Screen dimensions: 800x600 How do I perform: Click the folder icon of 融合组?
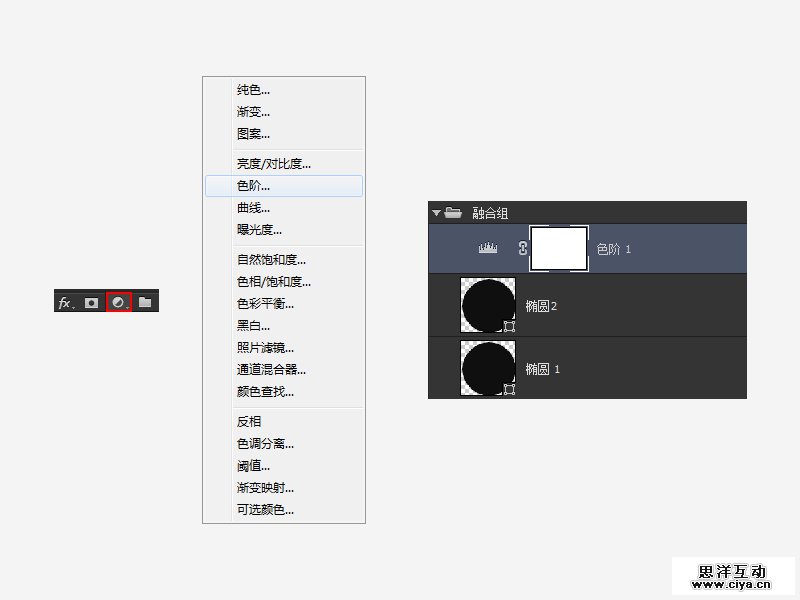point(453,212)
